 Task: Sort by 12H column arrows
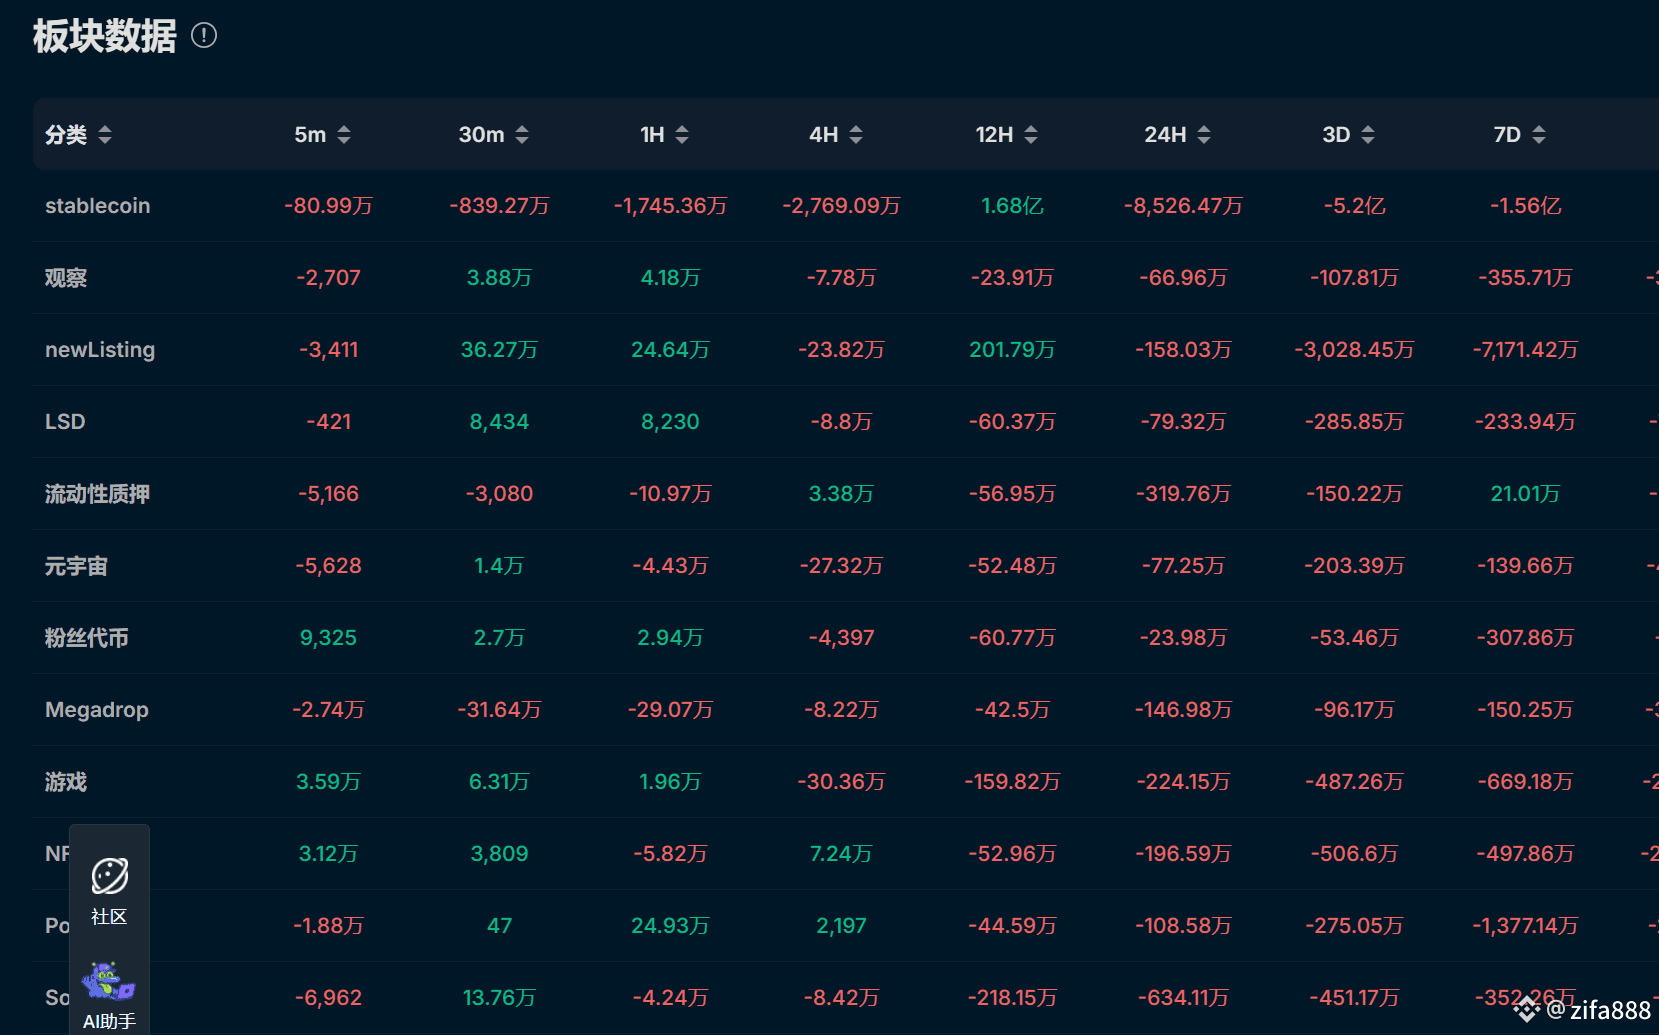1031,135
